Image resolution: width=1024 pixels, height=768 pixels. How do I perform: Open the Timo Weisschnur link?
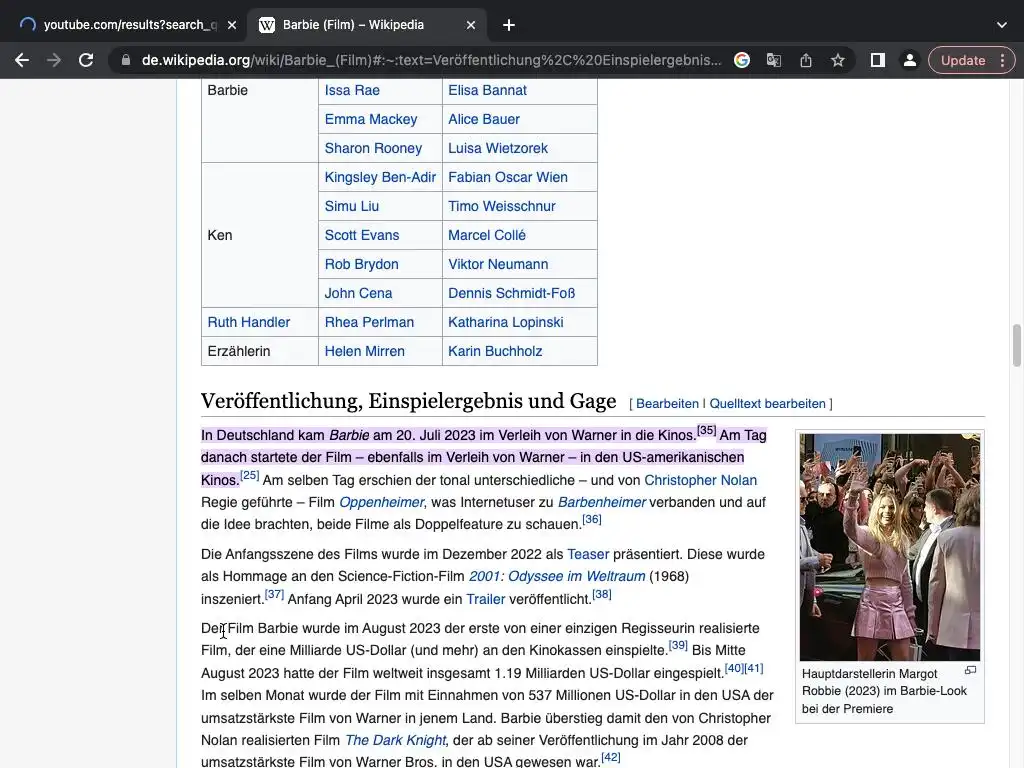tap(502, 206)
